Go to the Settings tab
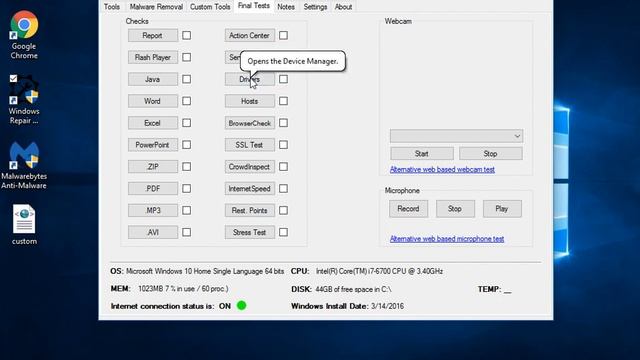640x360 pixels. 315,7
